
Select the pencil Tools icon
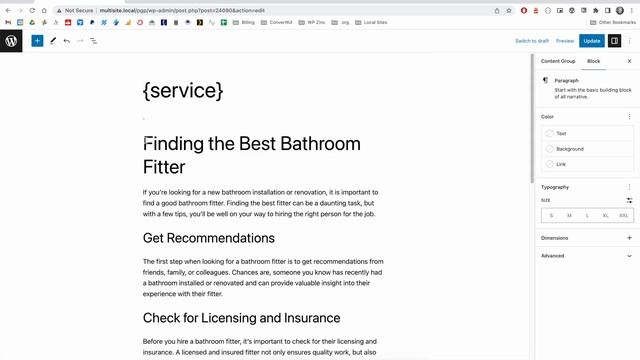[x=53, y=41]
